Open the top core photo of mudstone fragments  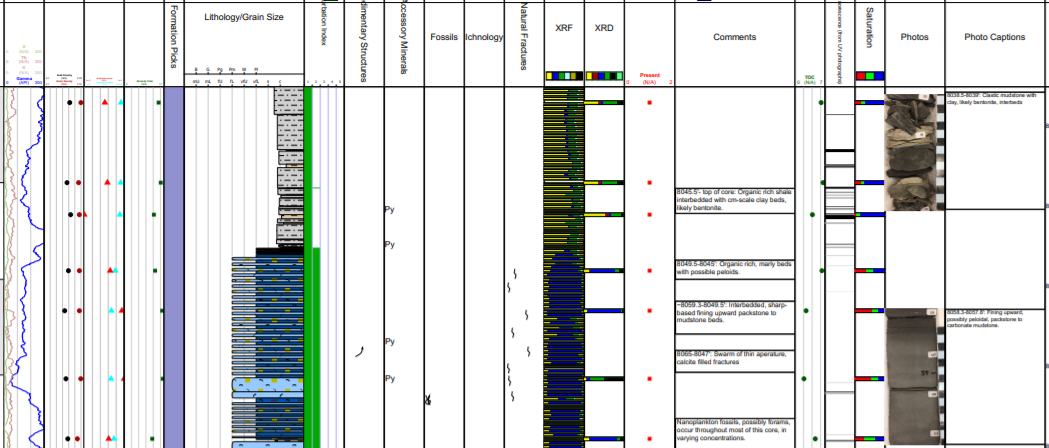click(x=914, y=150)
